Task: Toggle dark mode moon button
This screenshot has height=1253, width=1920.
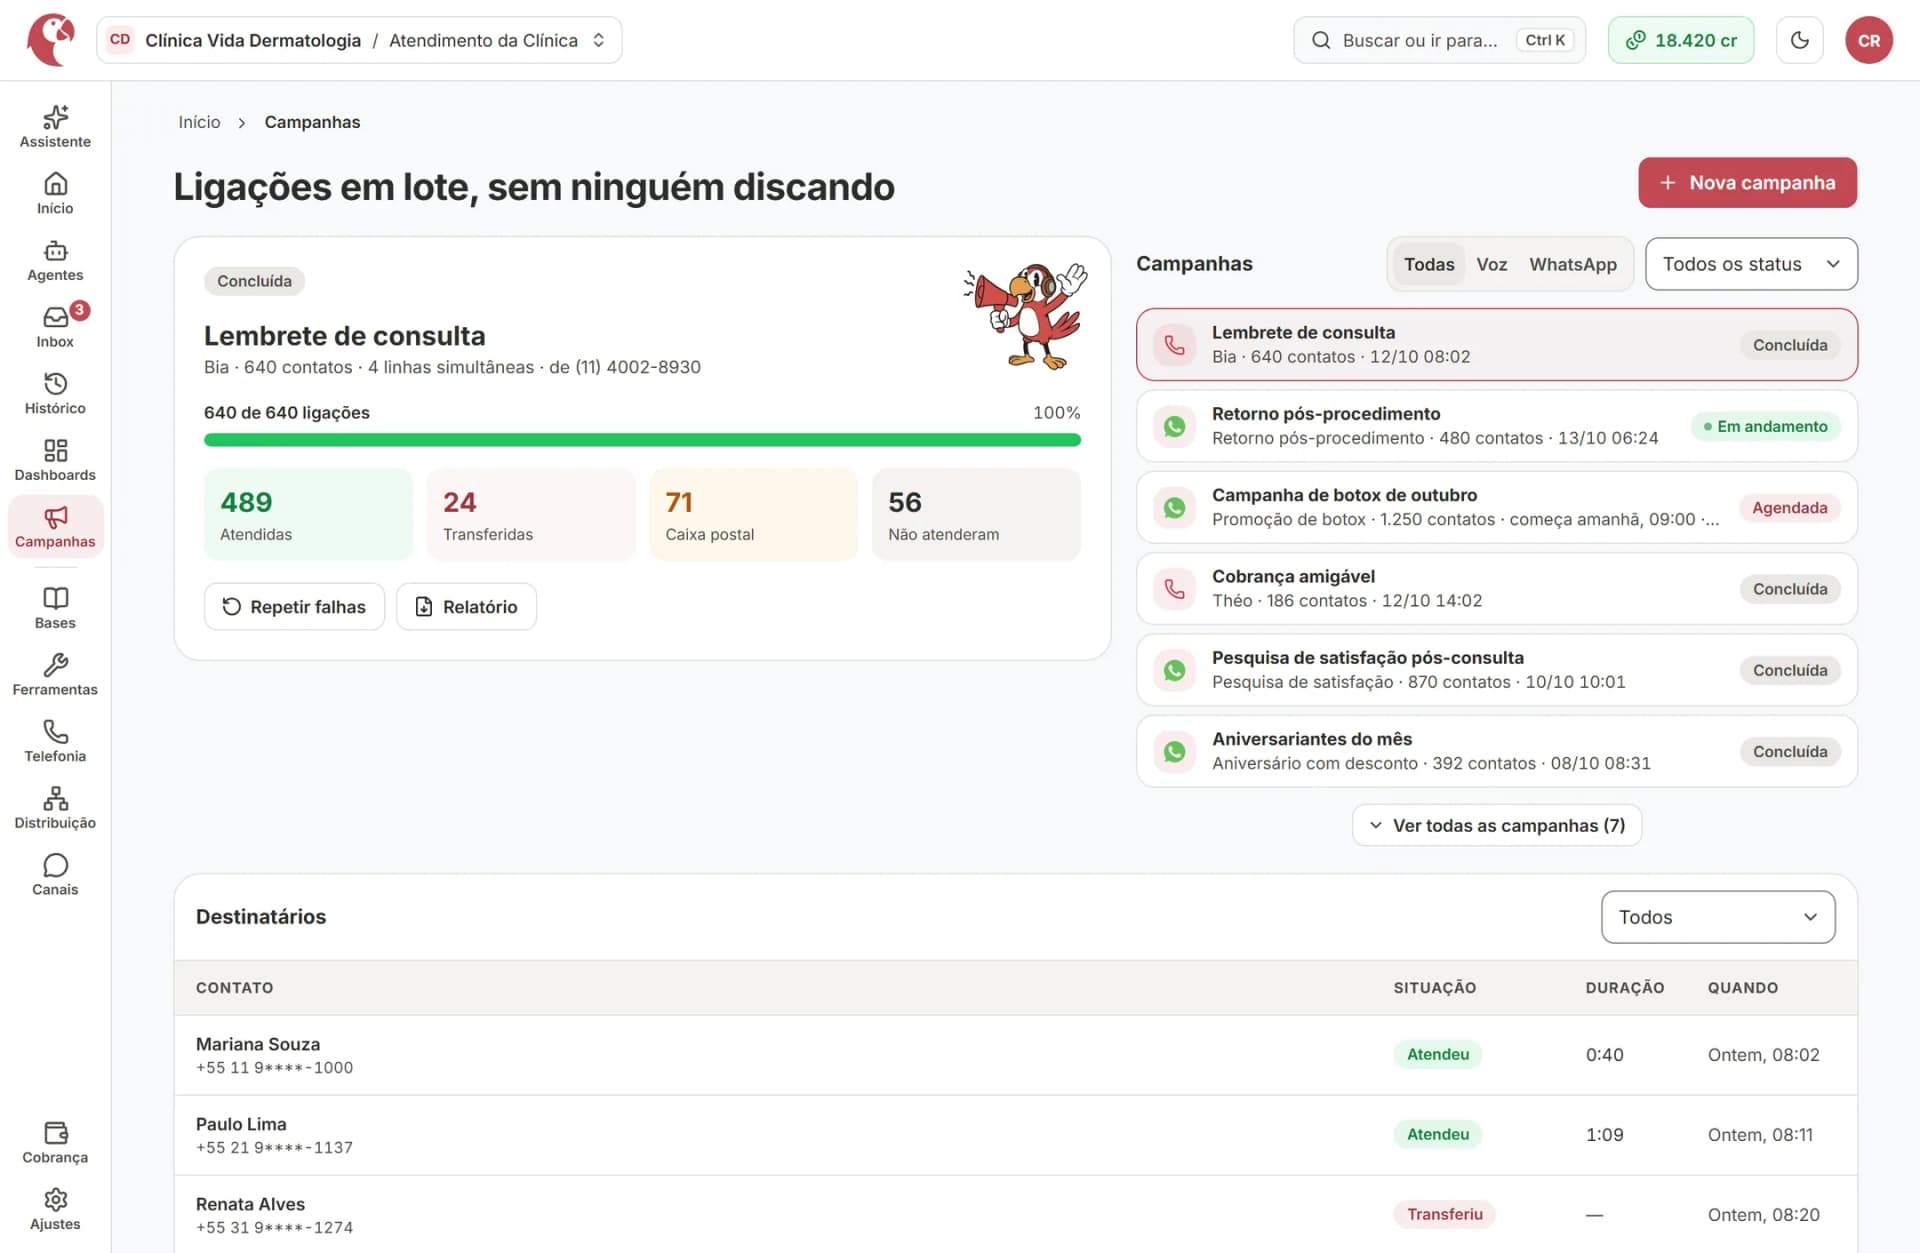Action: tap(1799, 40)
